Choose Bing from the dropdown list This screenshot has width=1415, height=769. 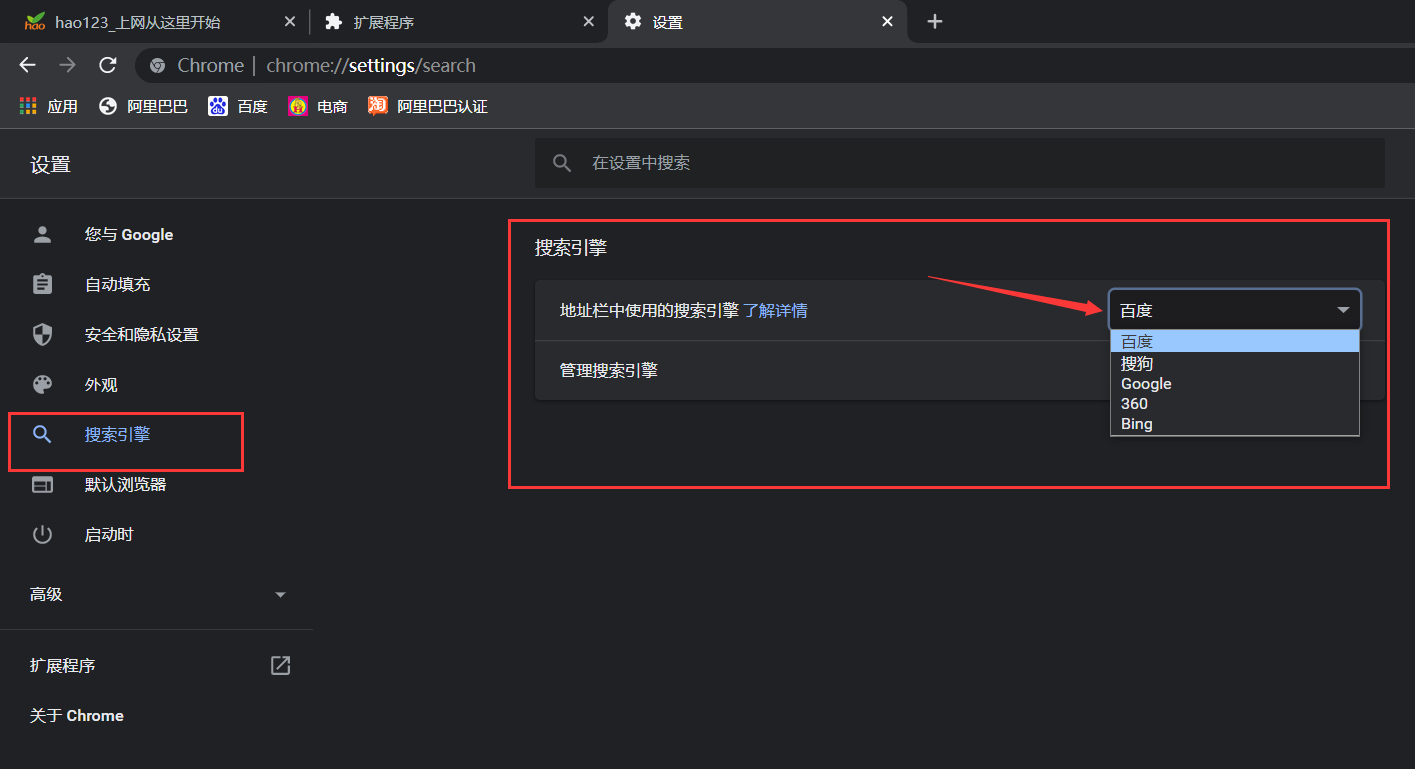pos(1235,423)
